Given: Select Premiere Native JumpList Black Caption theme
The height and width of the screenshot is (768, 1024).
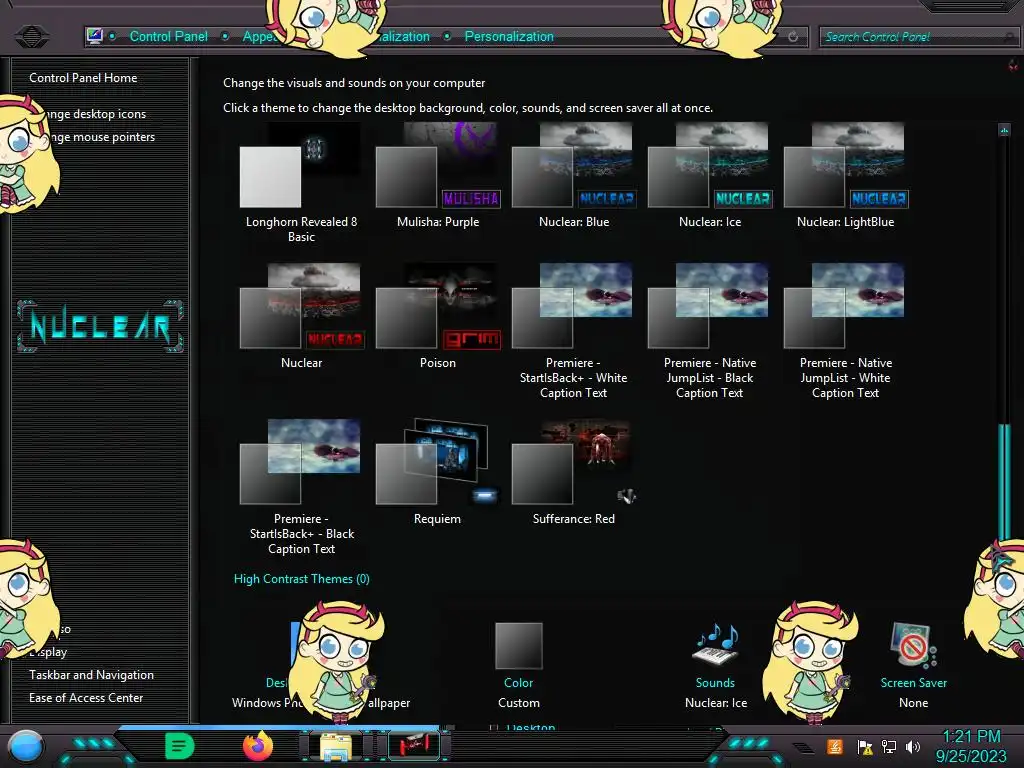Looking at the screenshot, I should [x=710, y=331].
